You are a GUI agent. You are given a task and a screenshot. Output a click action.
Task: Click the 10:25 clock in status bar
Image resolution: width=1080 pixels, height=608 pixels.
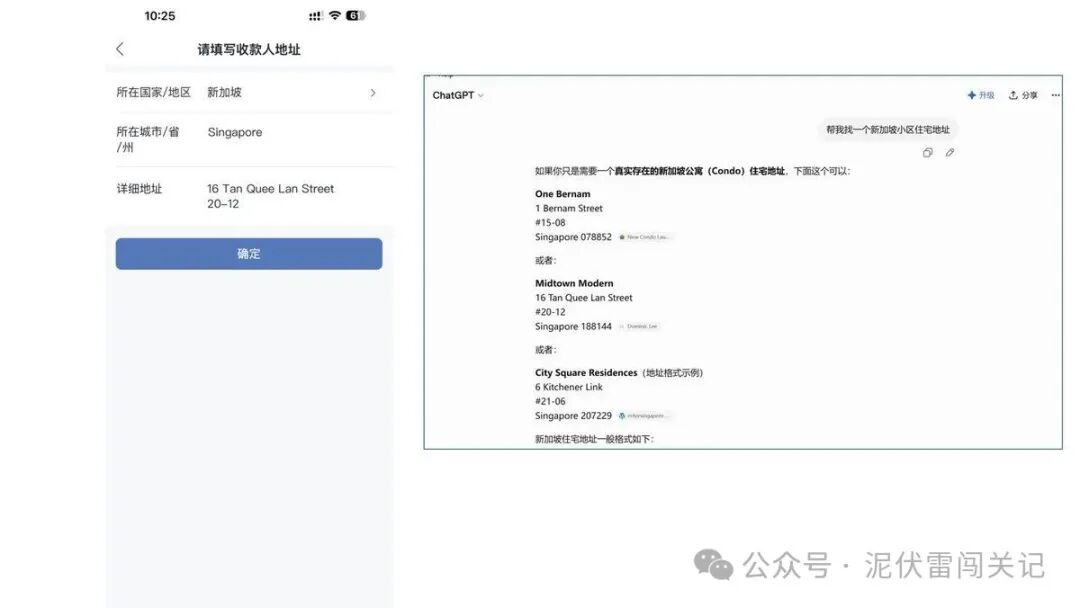(x=160, y=16)
